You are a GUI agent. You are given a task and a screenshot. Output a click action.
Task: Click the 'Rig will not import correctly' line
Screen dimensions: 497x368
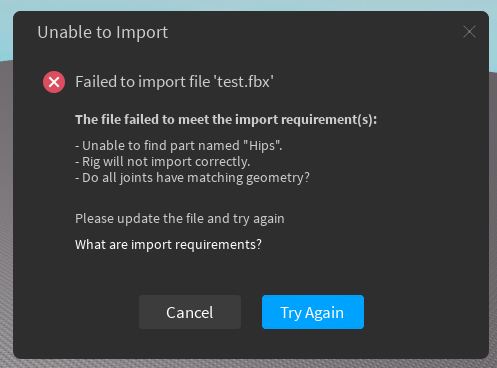tap(163, 162)
